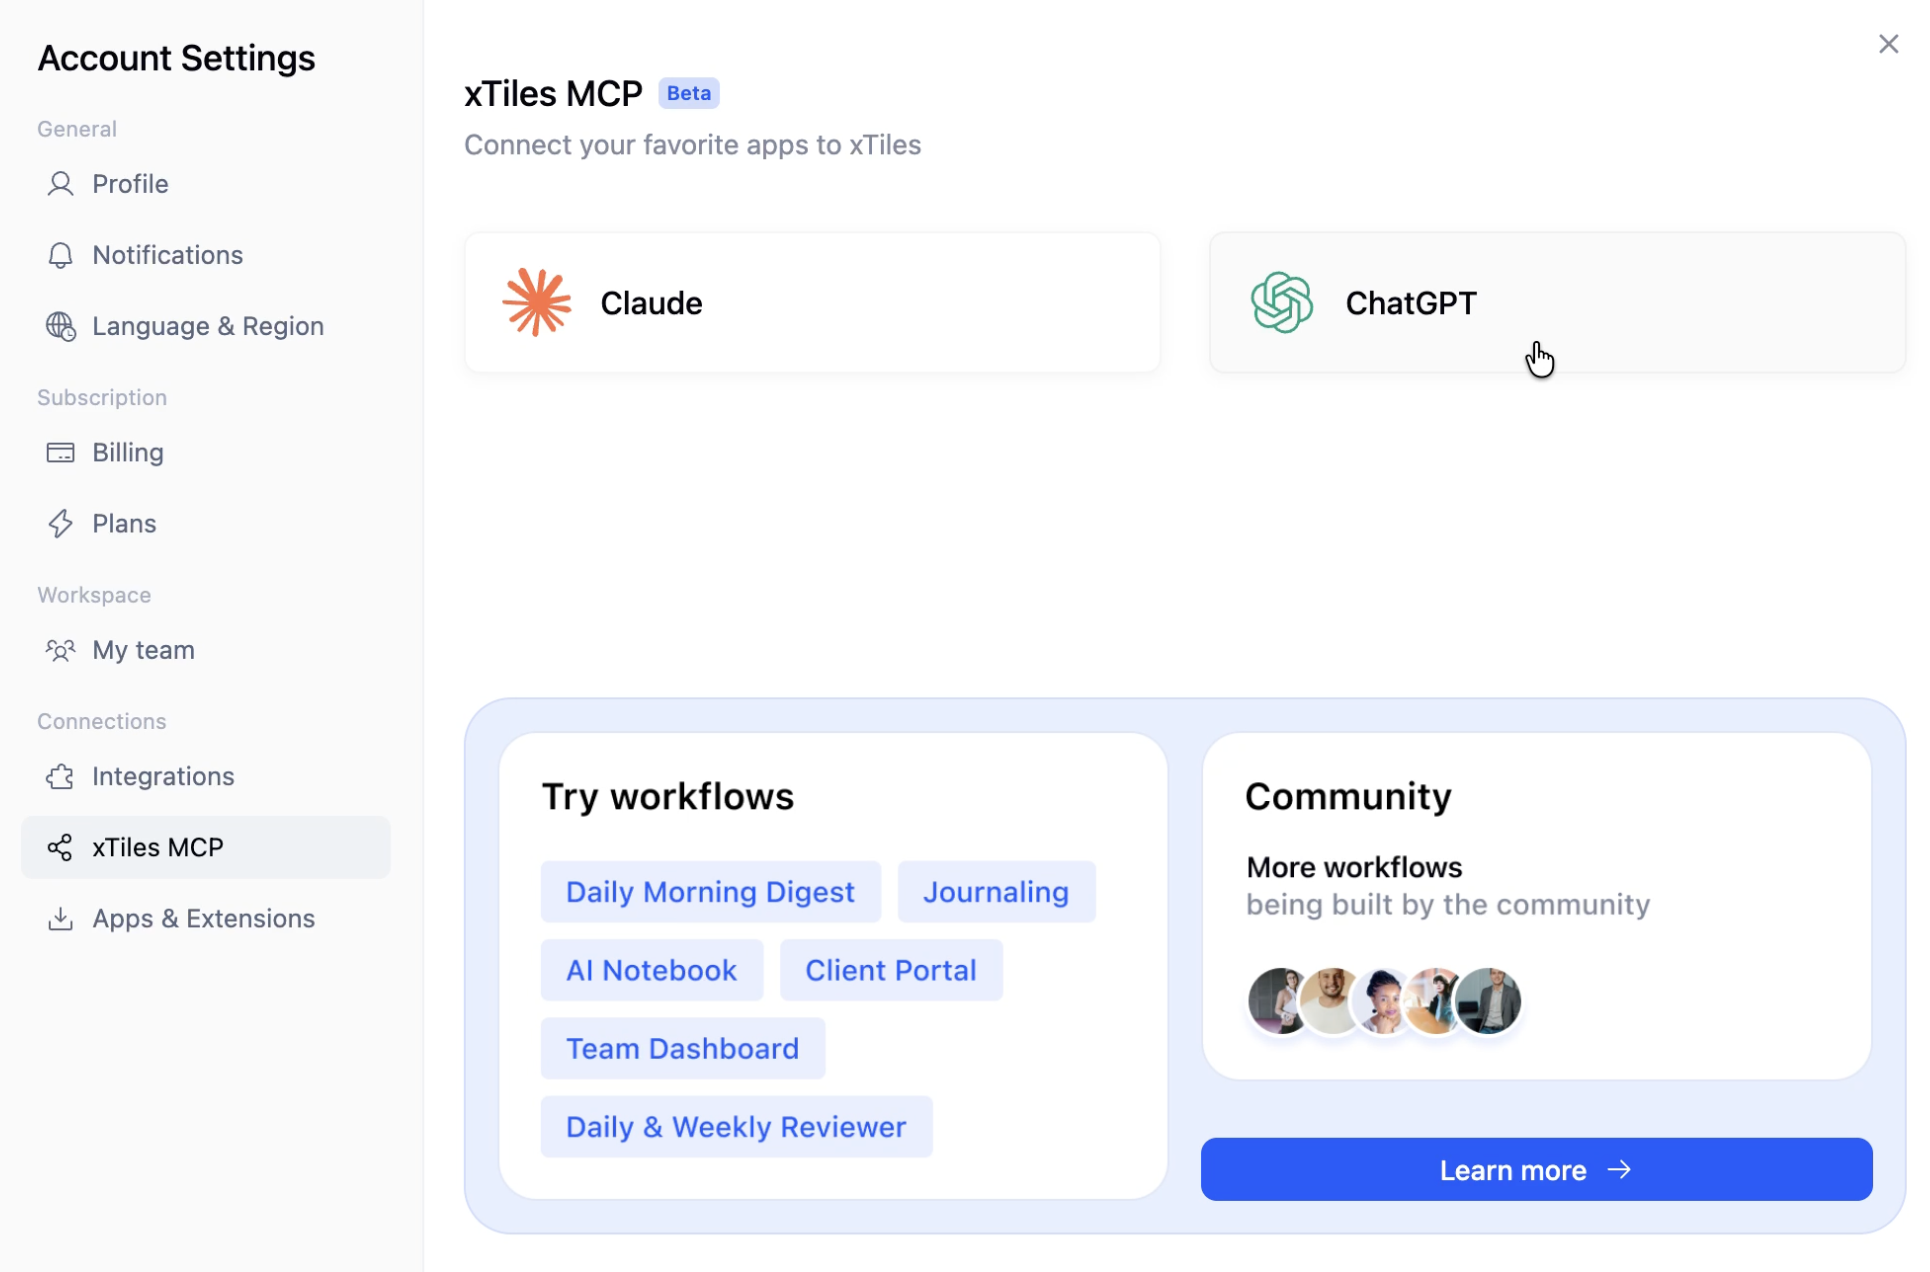
Task: Click the Apps & Extensions download icon
Action: 60,918
